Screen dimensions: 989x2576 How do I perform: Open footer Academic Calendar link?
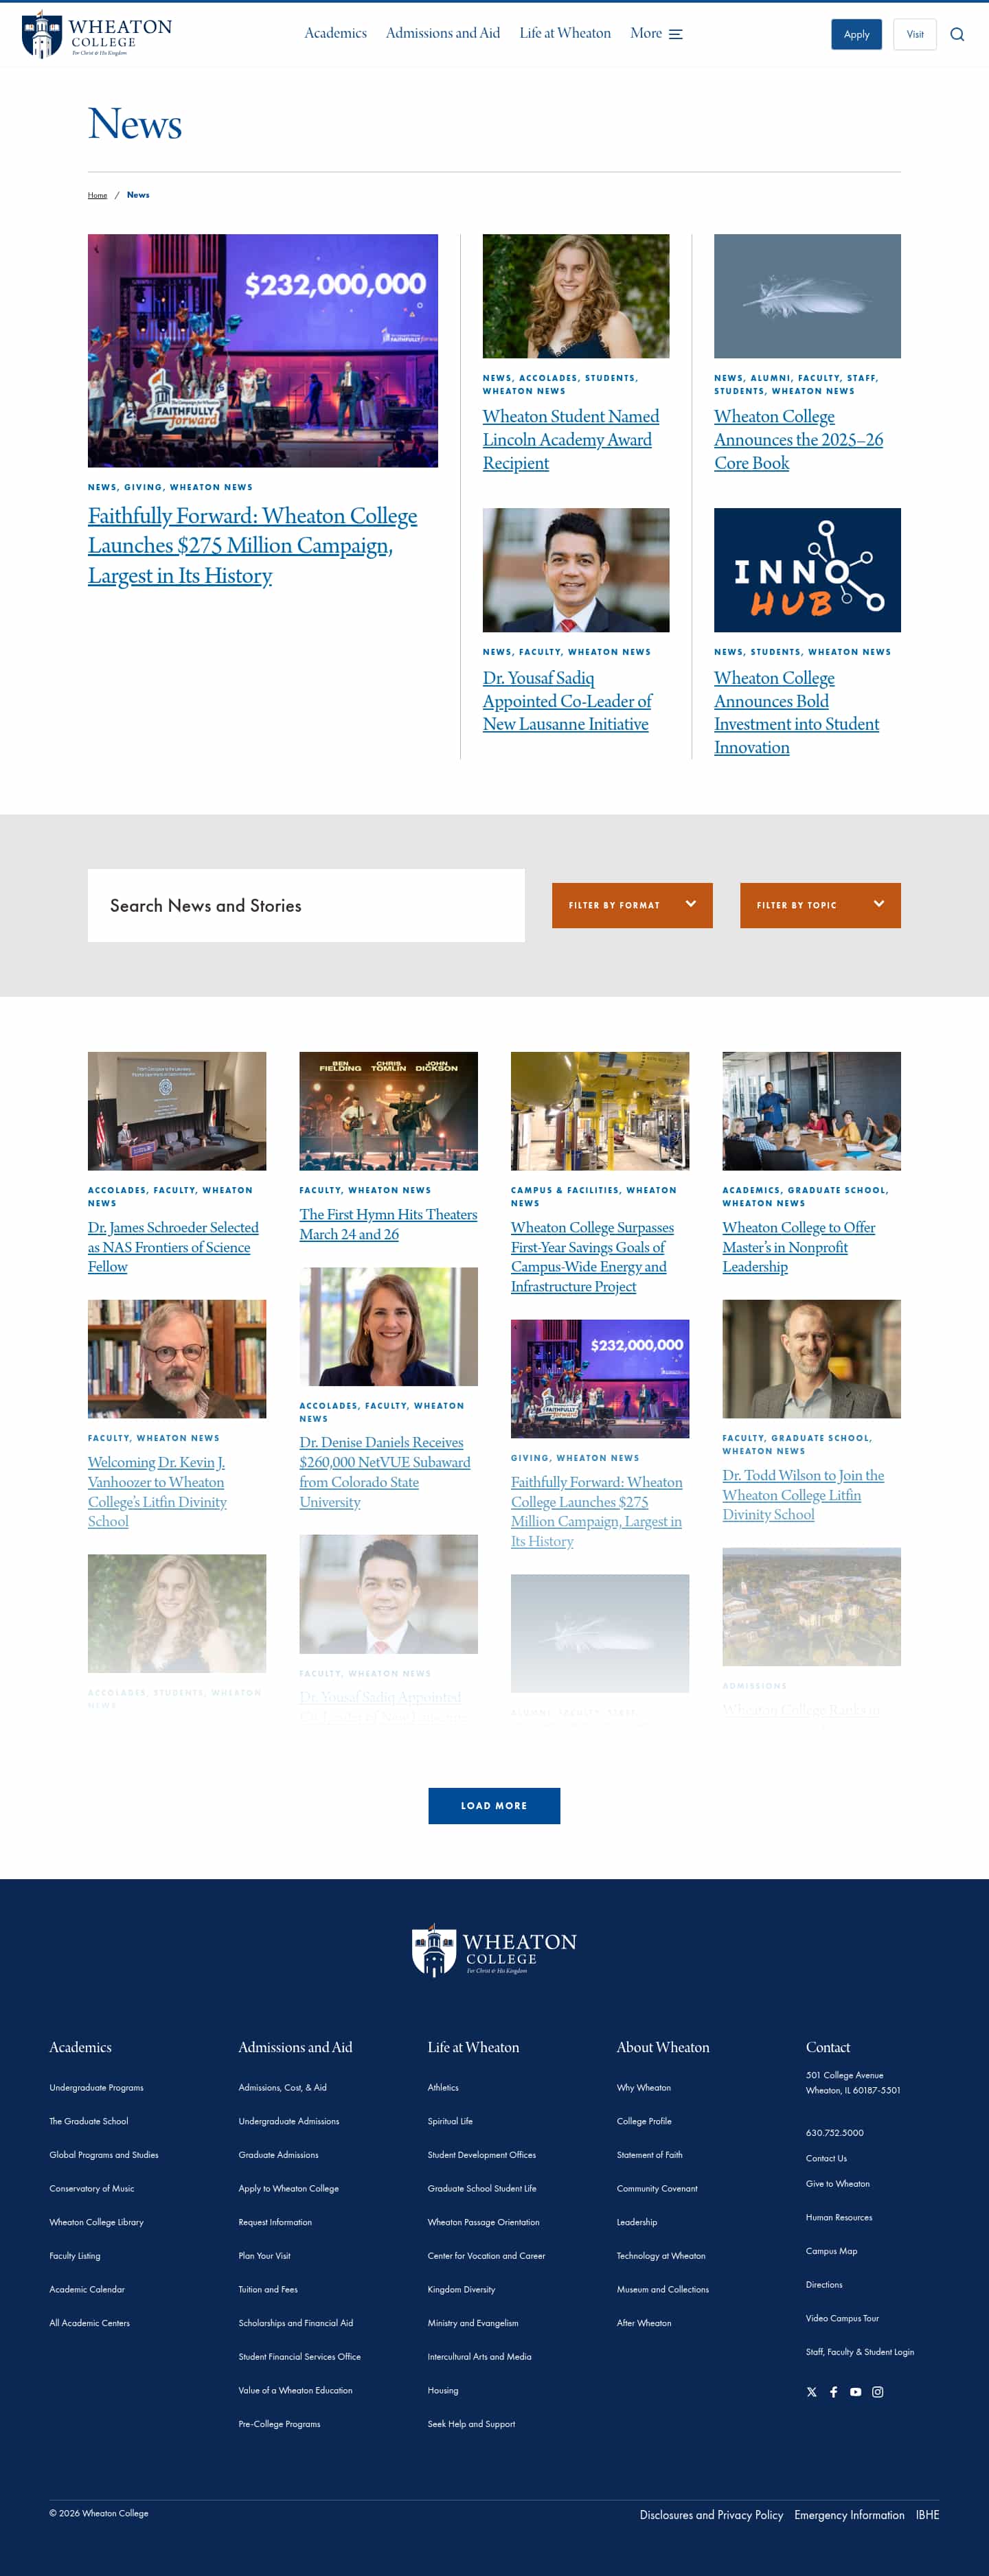[x=87, y=2289]
